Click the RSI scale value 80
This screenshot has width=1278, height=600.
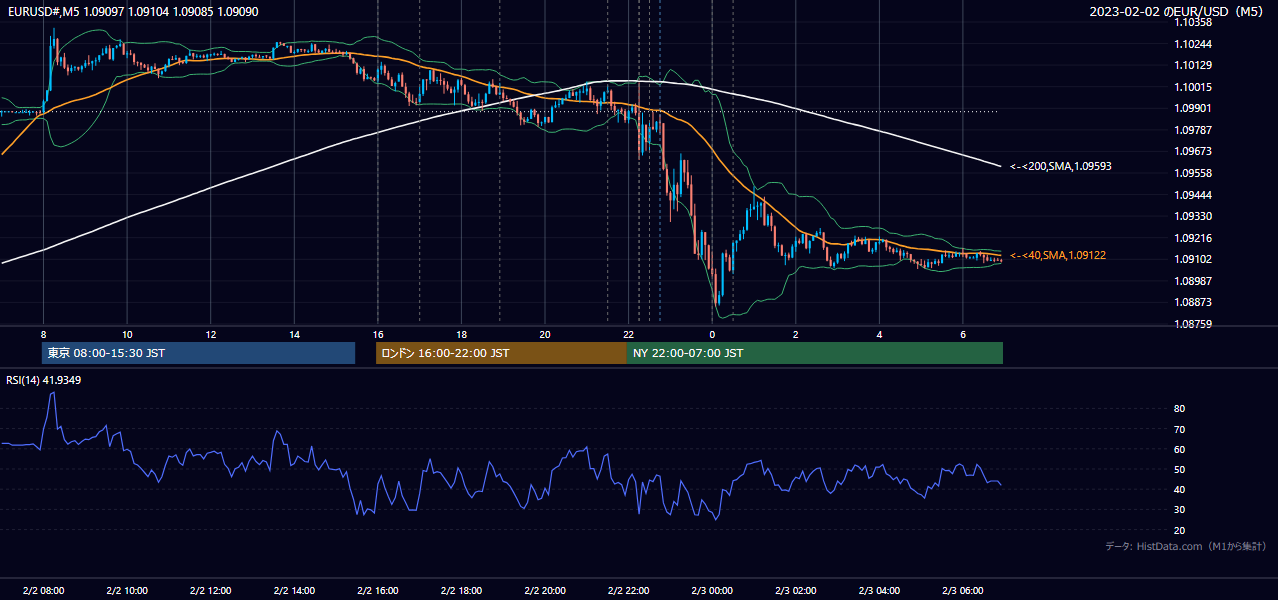coord(1179,409)
